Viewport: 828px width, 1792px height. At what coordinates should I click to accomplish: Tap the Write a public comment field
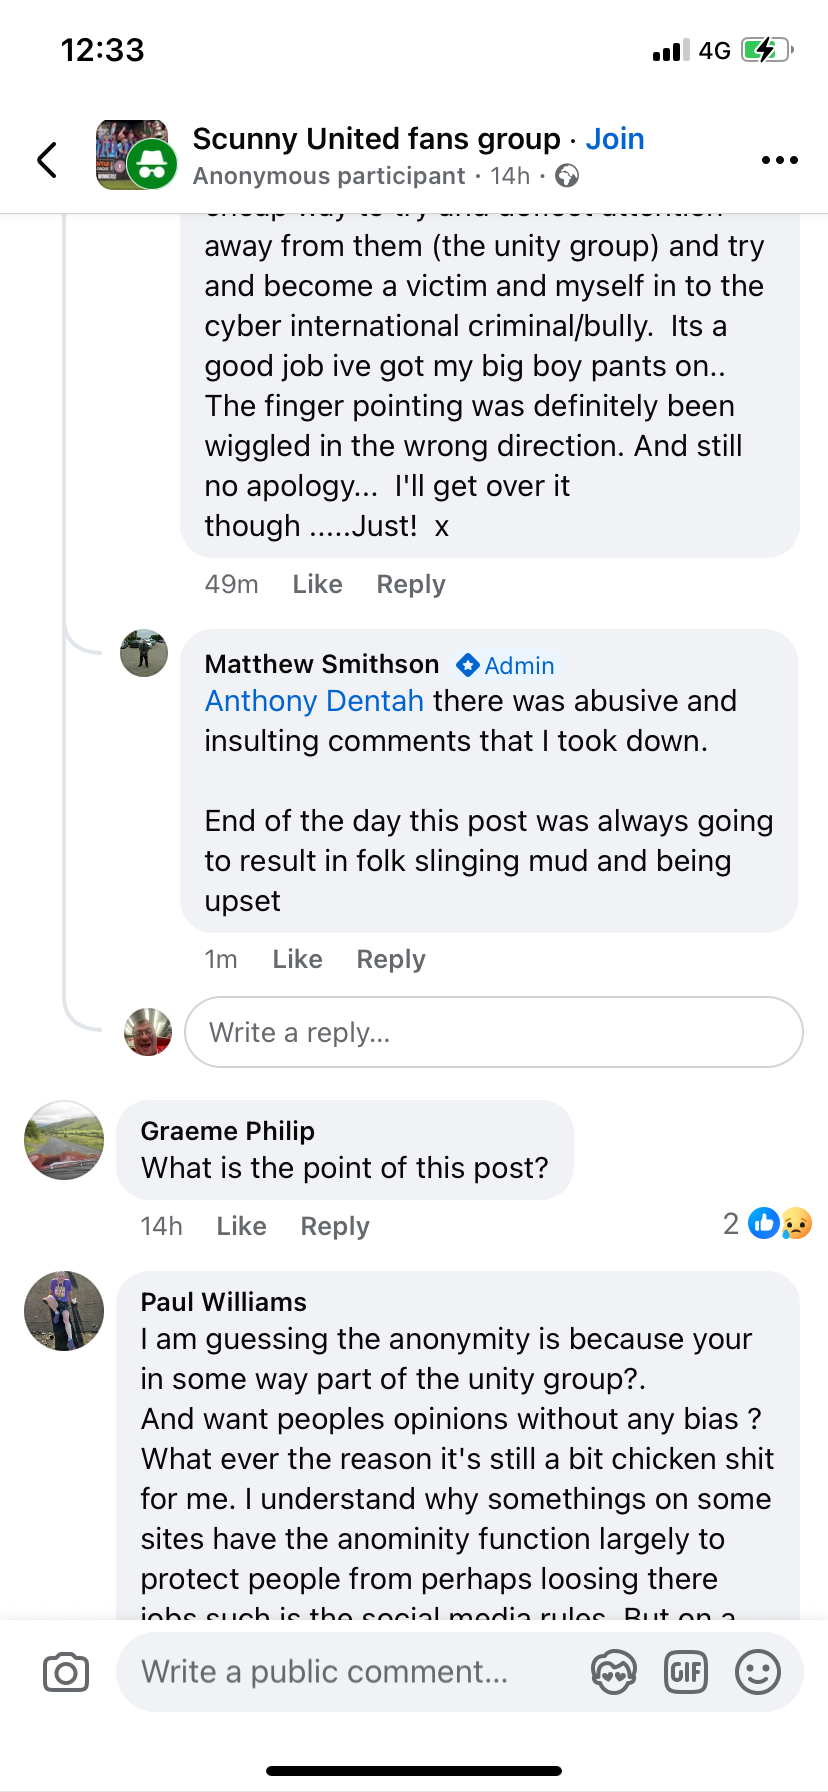[x=350, y=1672]
